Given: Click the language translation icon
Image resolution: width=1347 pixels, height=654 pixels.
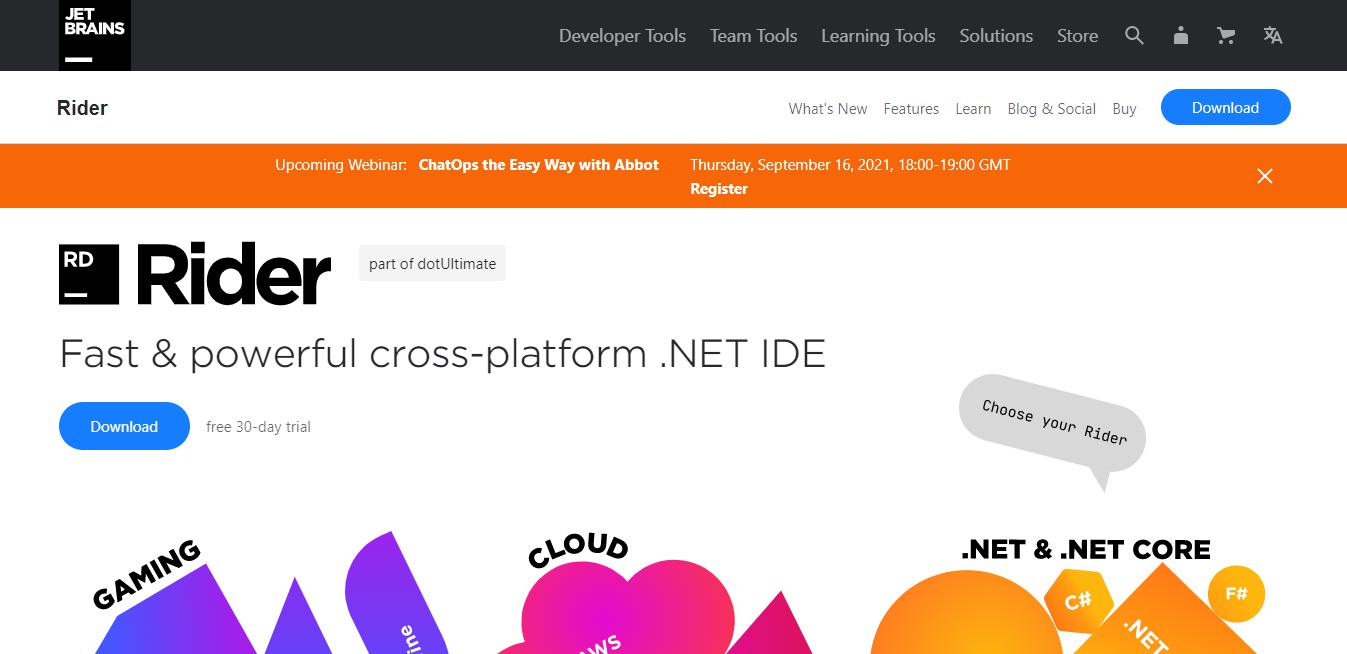Looking at the screenshot, I should pos(1272,35).
